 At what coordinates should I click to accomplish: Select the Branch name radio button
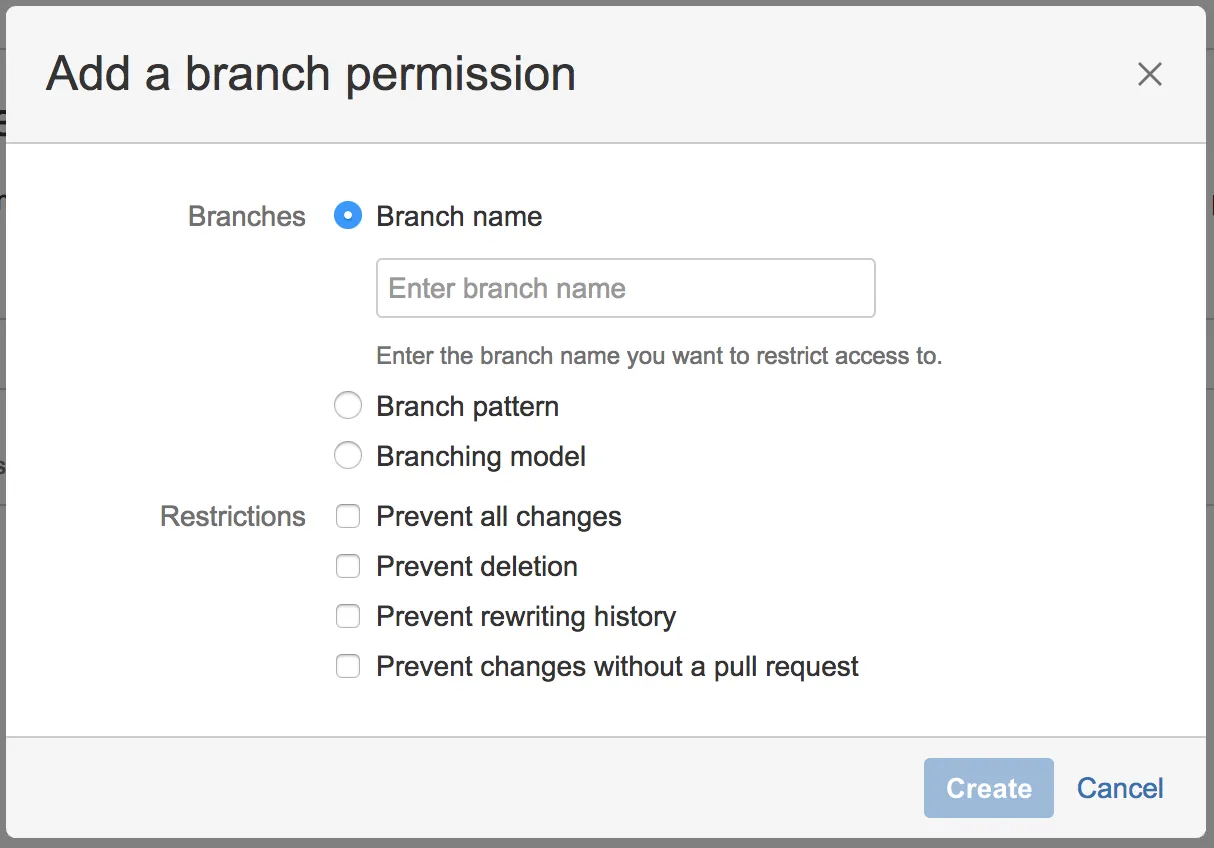click(348, 216)
